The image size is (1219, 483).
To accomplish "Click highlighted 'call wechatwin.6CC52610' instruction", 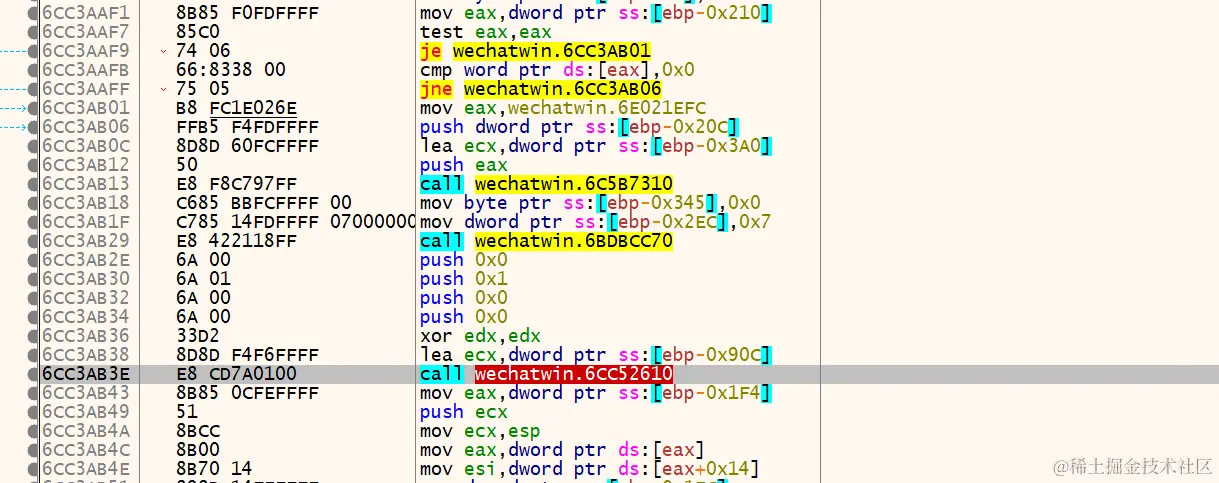I will [546, 374].
